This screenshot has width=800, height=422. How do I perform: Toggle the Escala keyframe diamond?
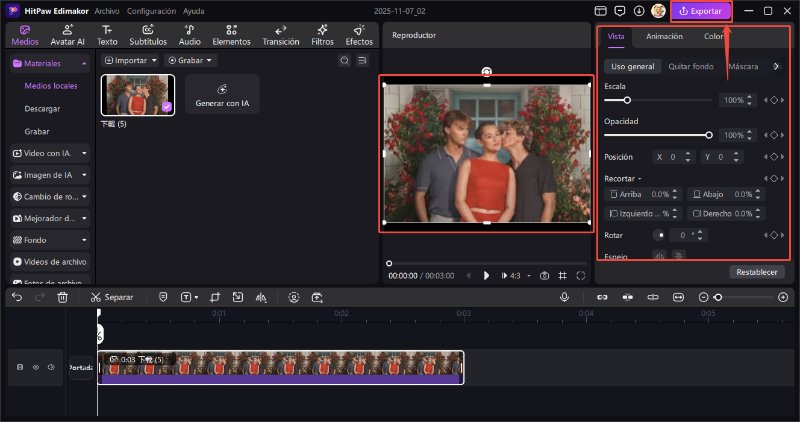point(774,100)
